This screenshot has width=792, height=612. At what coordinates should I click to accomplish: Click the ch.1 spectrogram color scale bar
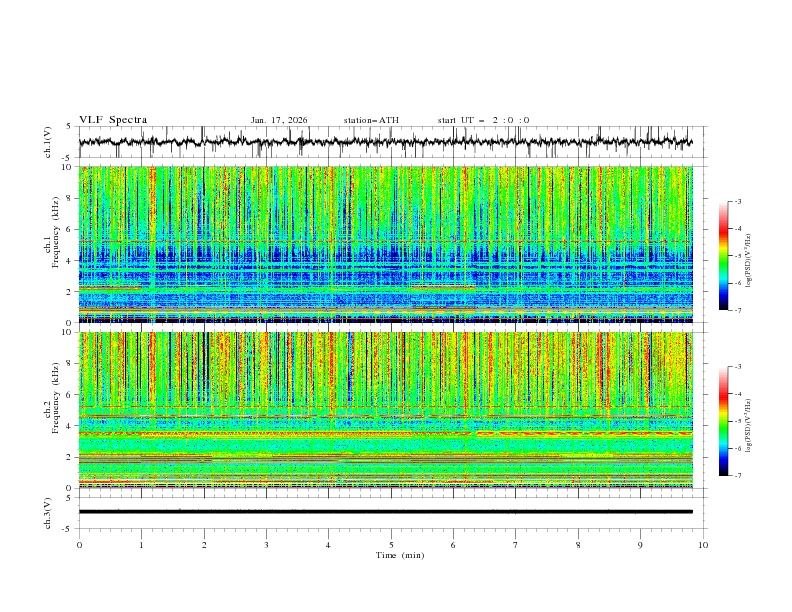[x=723, y=255]
